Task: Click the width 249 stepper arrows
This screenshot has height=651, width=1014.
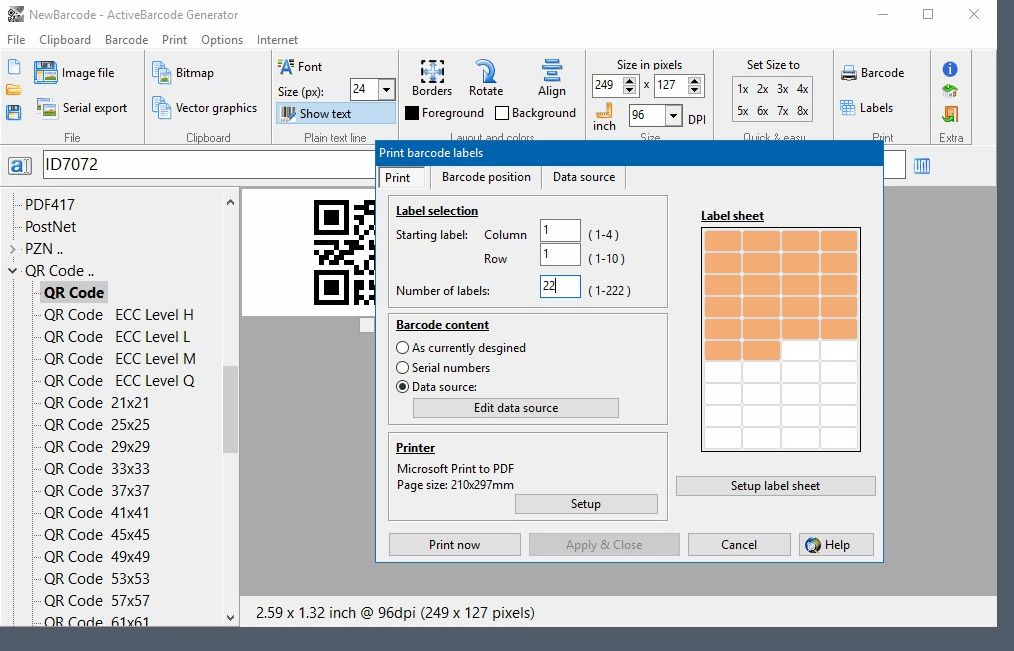Action: tap(630, 85)
